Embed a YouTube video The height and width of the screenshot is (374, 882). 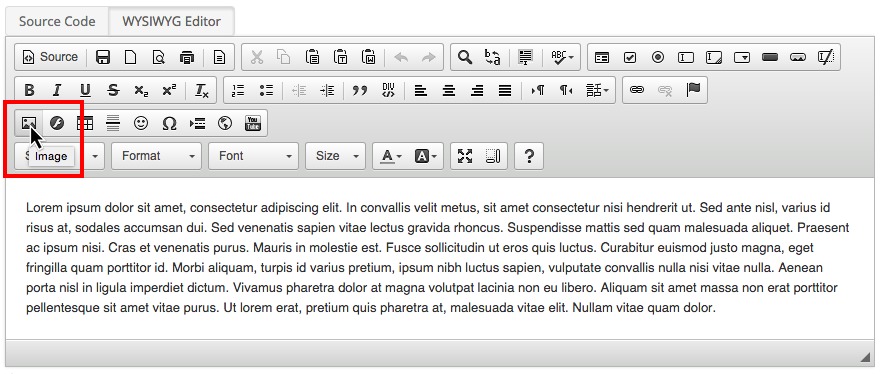coord(253,123)
